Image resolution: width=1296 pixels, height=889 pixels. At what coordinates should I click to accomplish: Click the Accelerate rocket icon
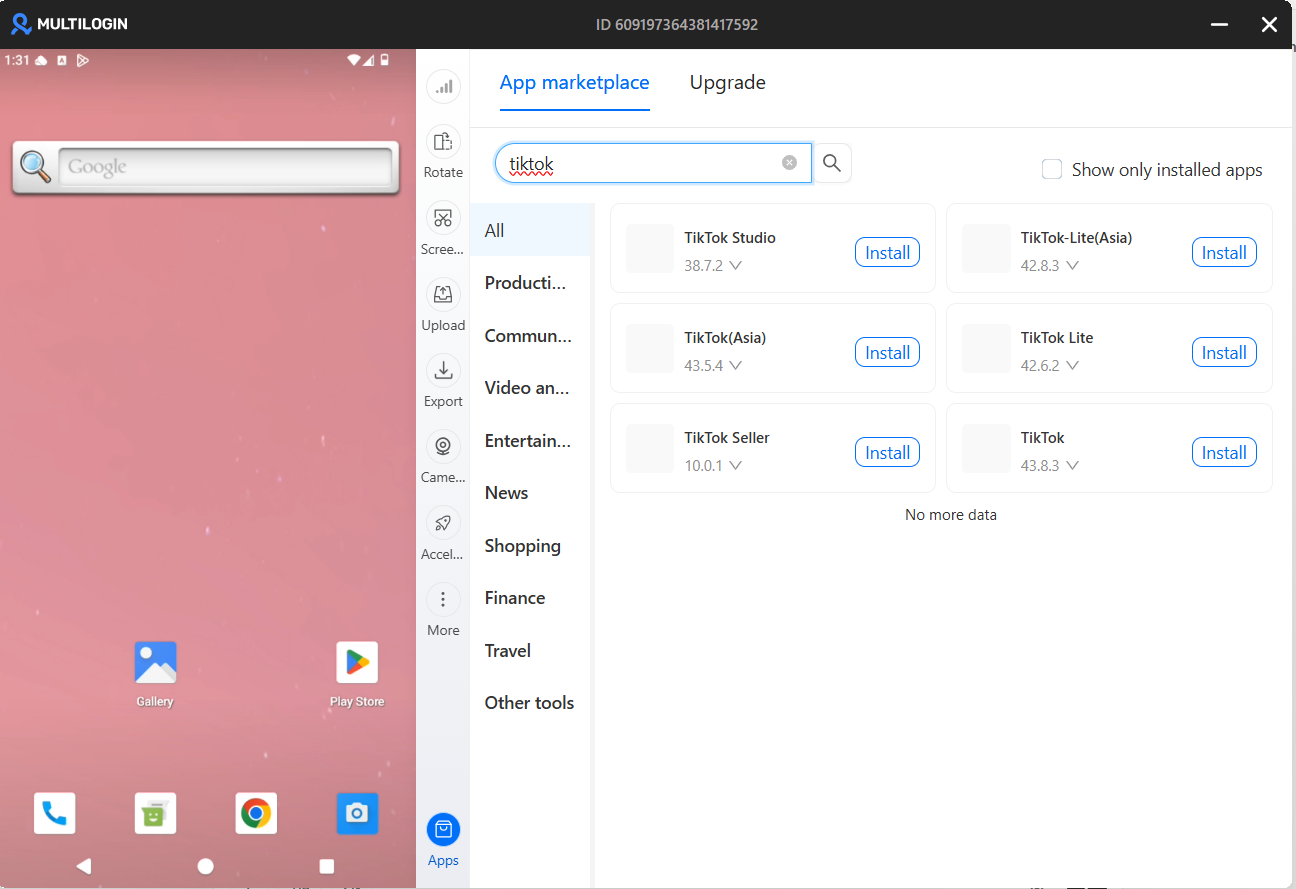(443, 524)
